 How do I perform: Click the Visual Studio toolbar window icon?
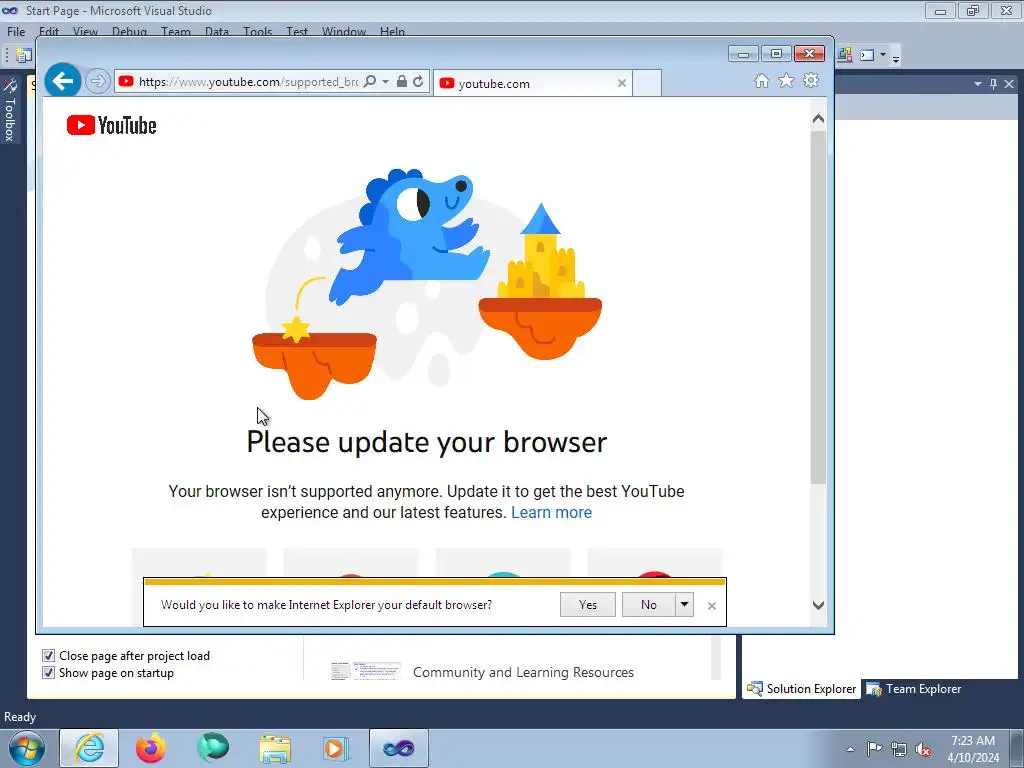tap(867, 55)
